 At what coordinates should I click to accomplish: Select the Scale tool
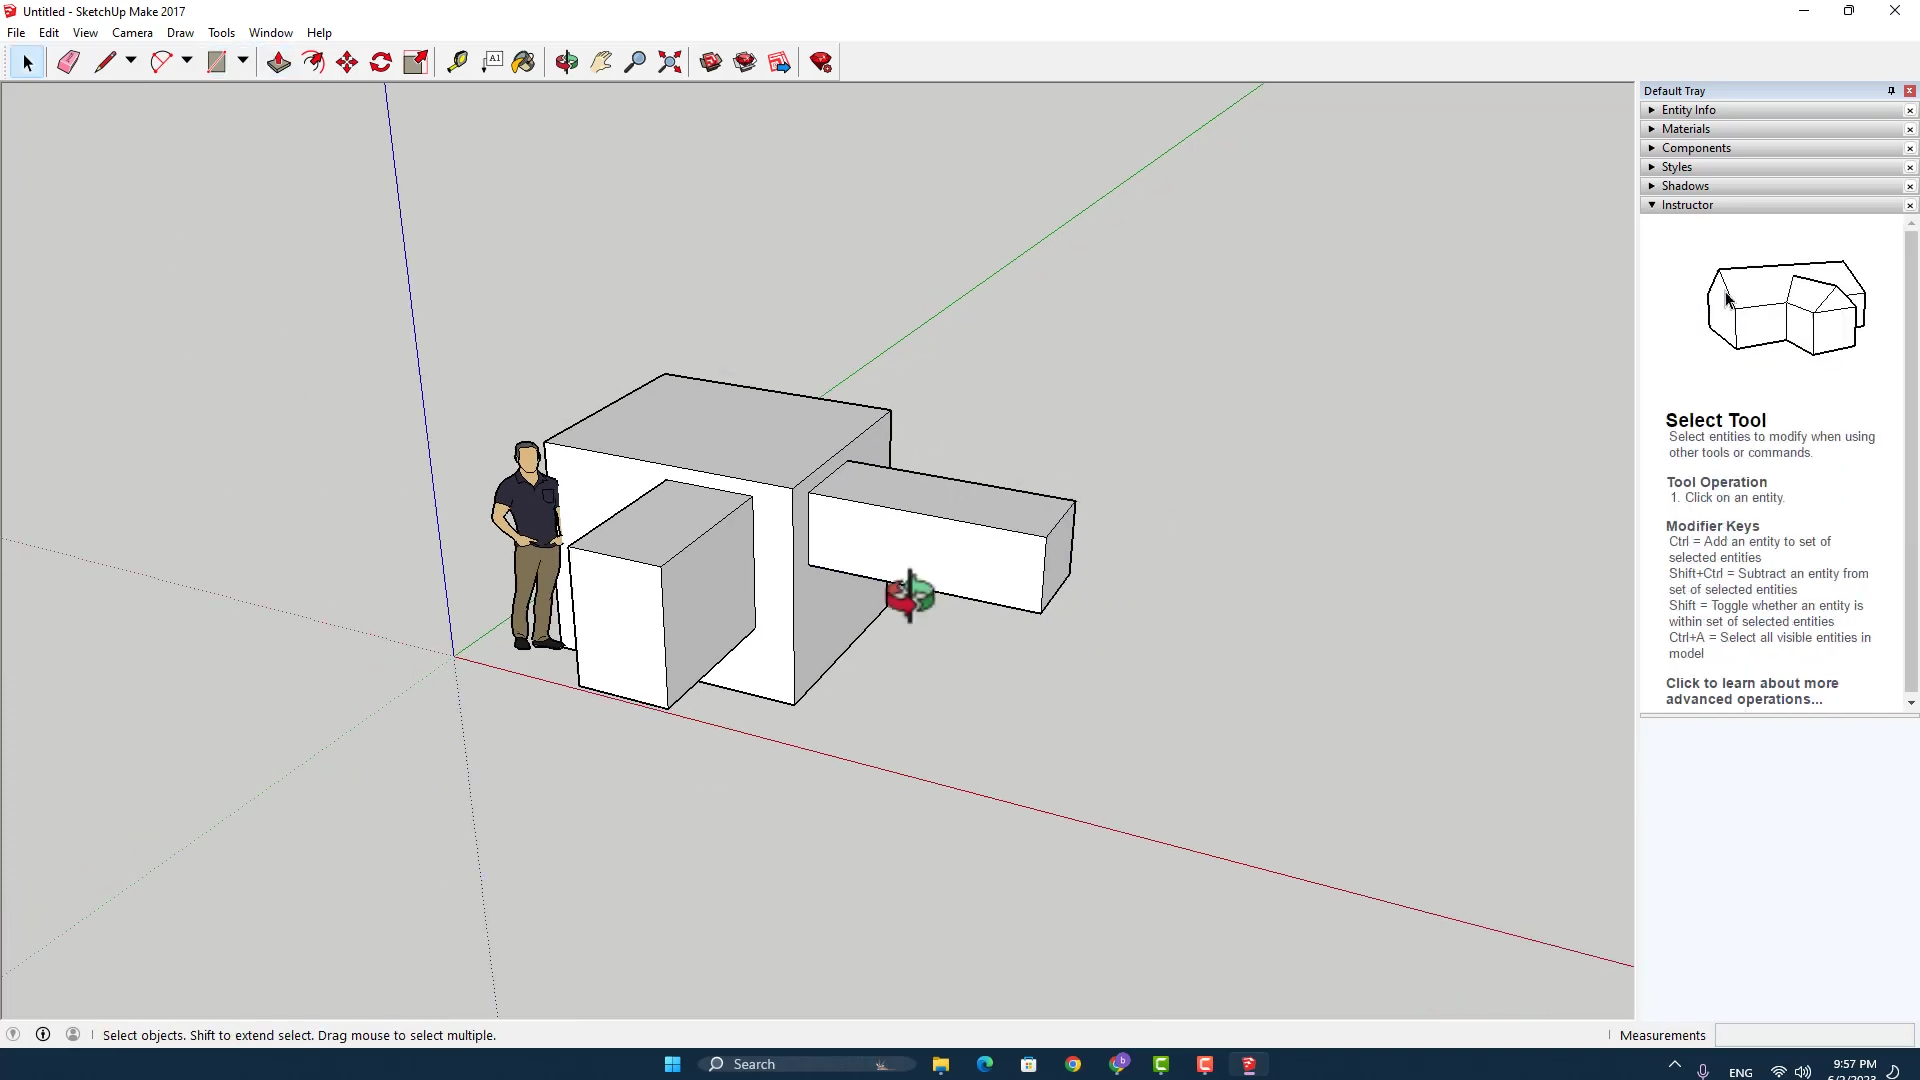point(415,62)
